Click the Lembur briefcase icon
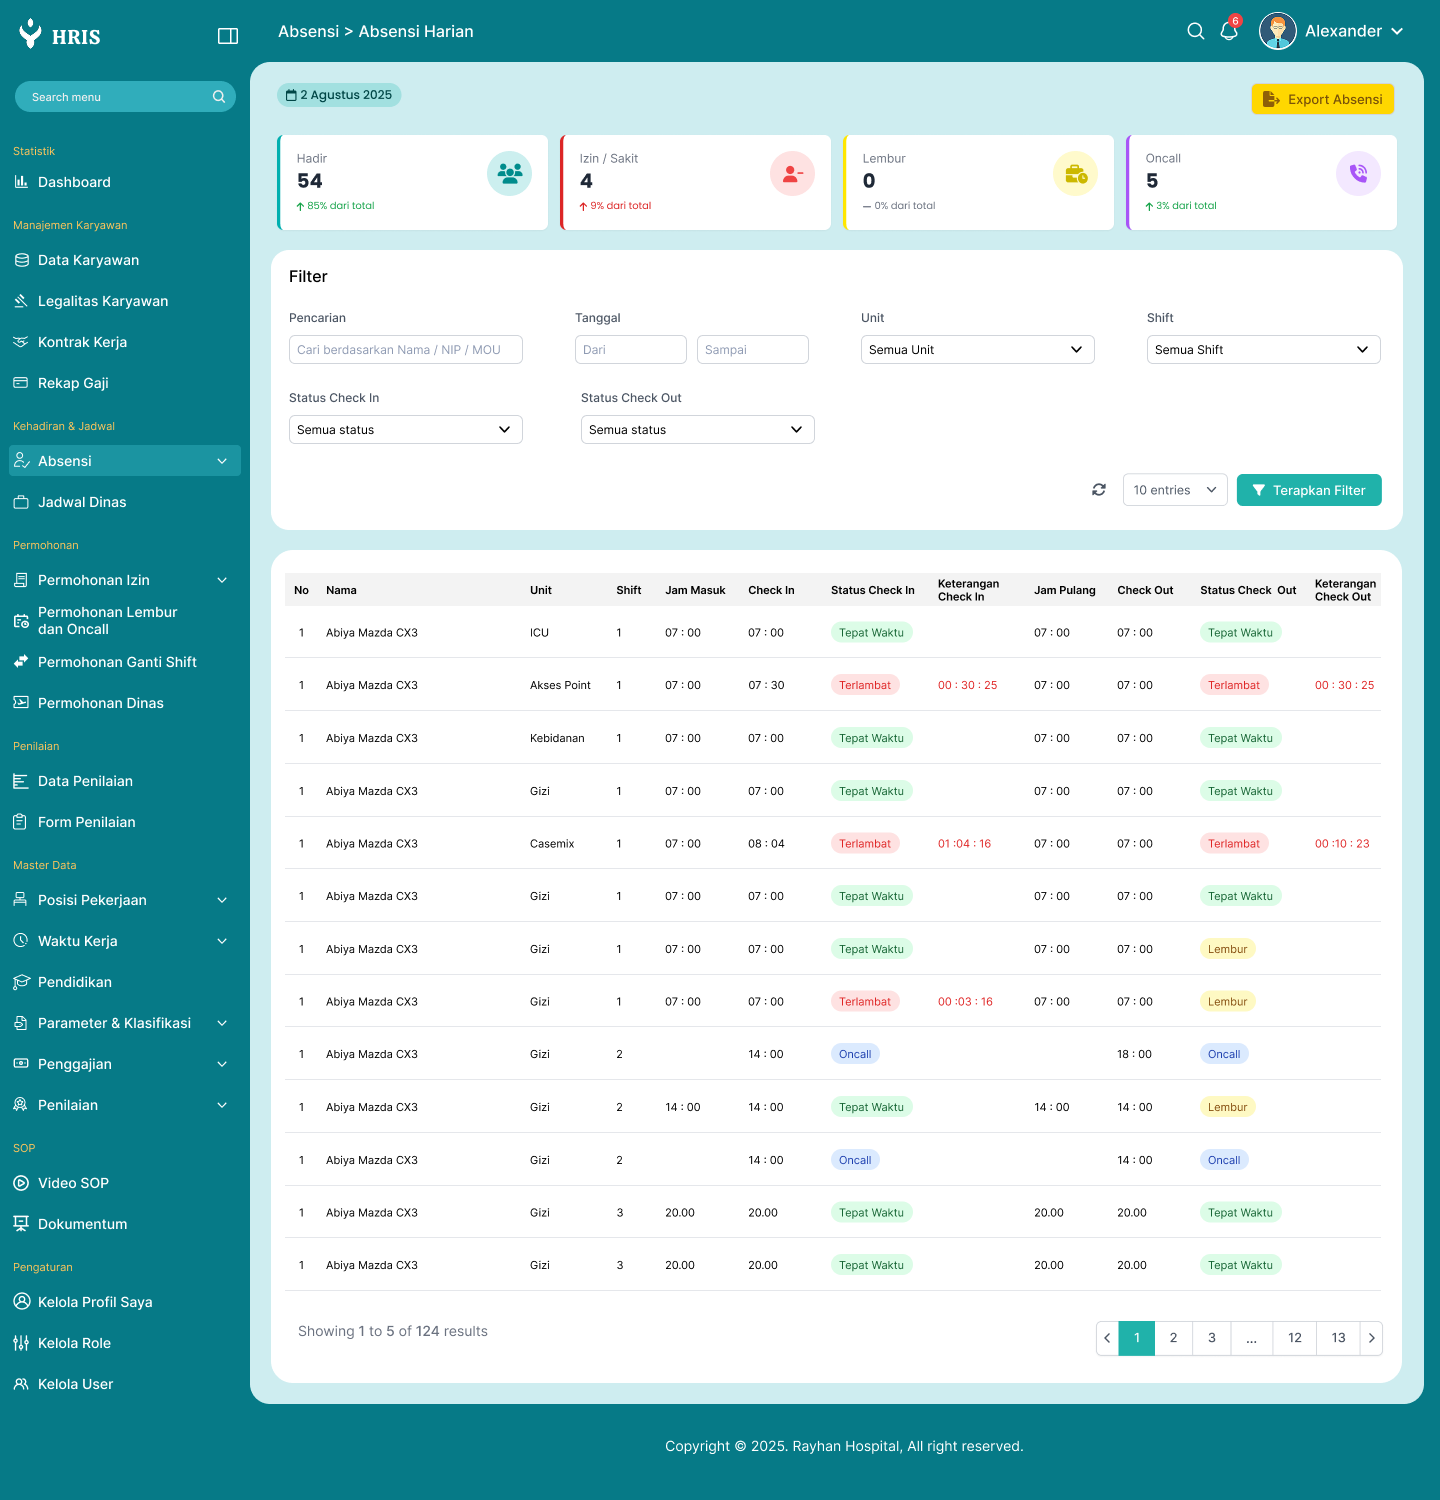 (x=1075, y=174)
